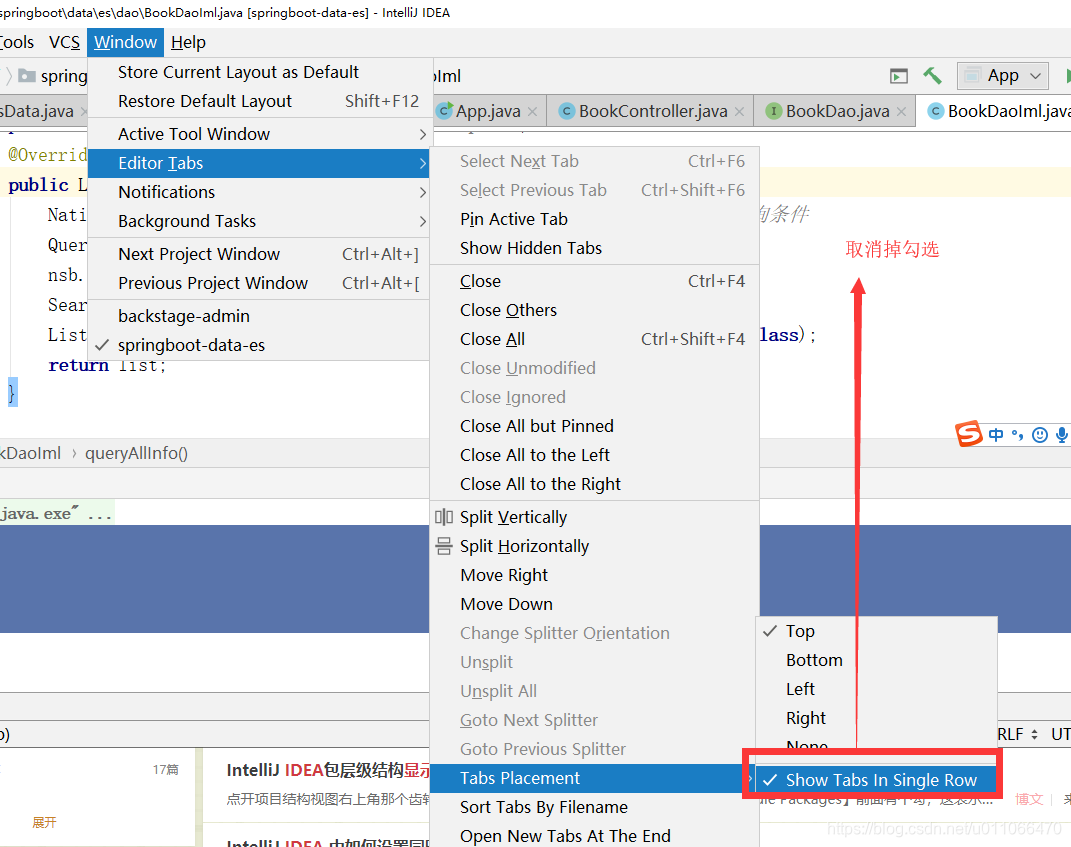The height and width of the screenshot is (847, 1071).
Task: Switch to backstage-admin project window
Action: 260,316
